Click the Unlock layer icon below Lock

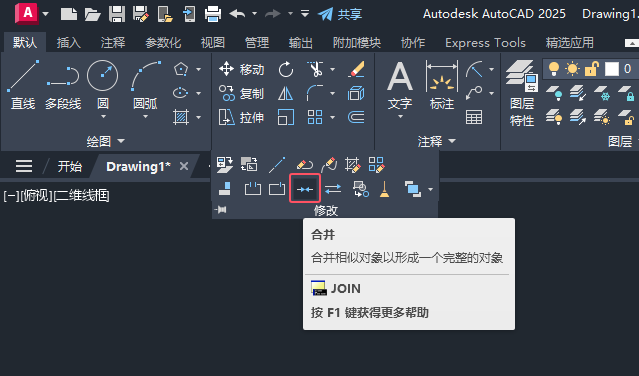click(626, 117)
